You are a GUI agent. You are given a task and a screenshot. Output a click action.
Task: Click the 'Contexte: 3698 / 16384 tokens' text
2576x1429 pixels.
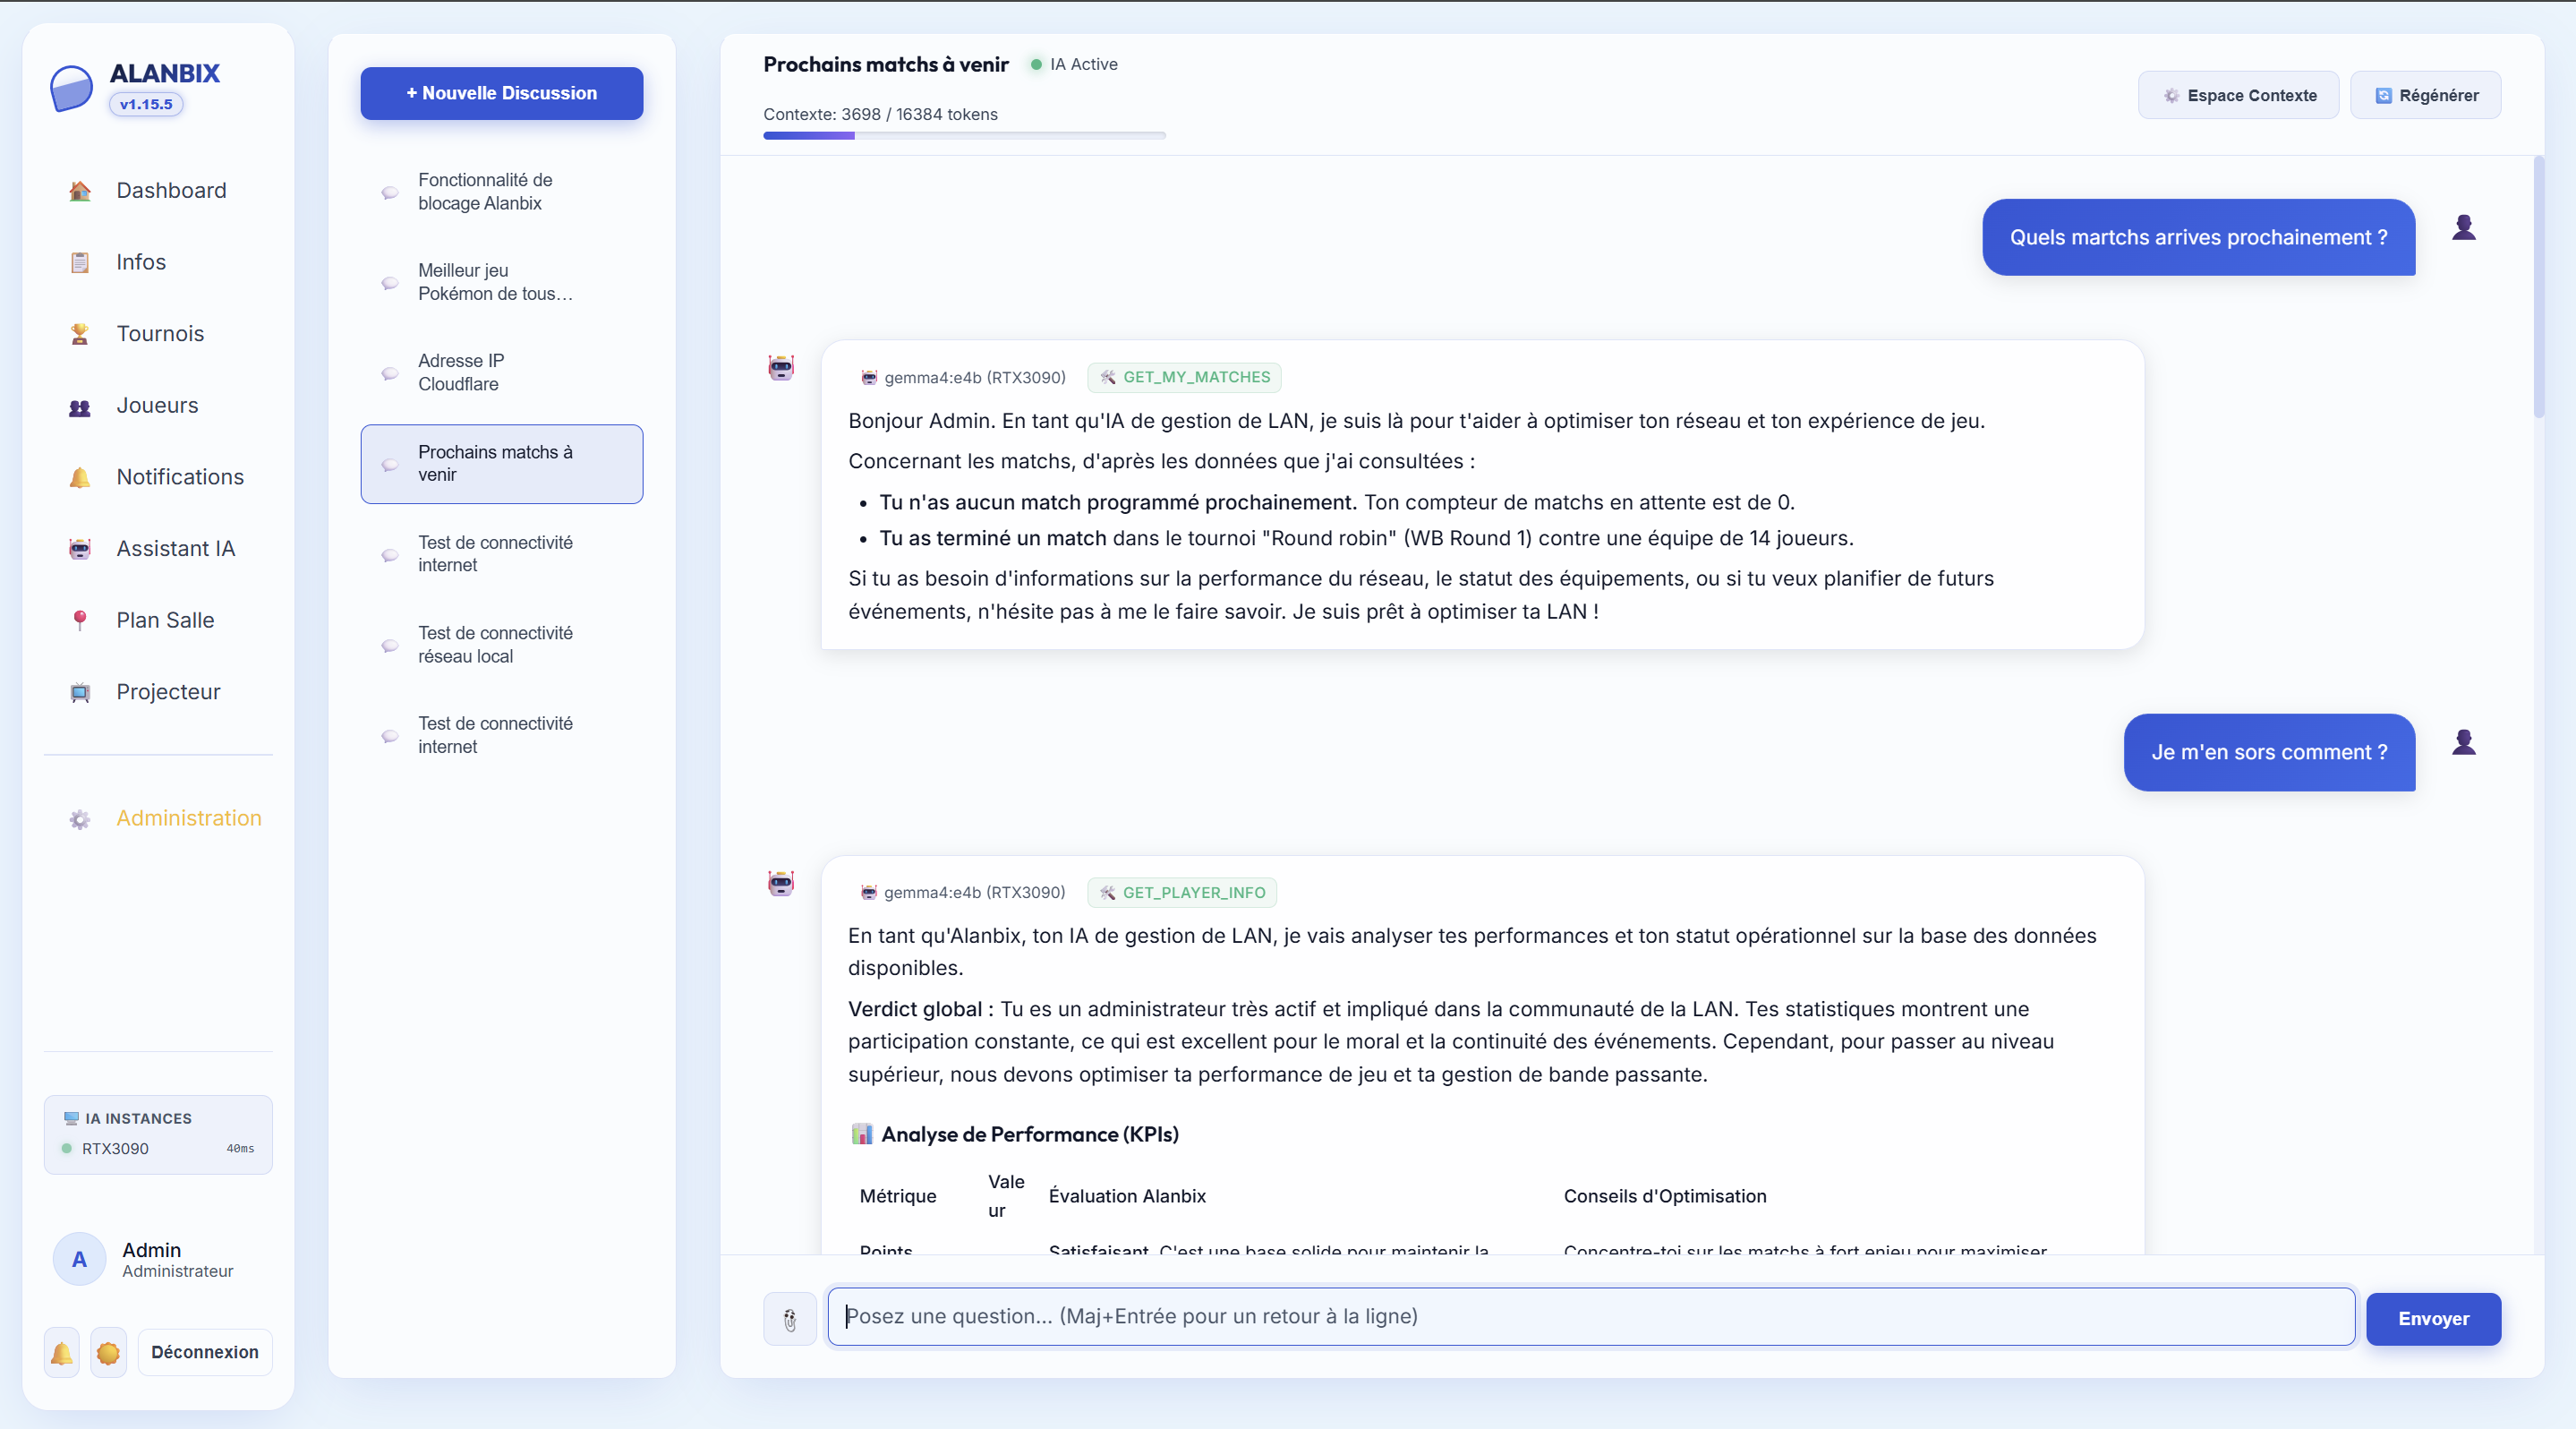point(880,114)
